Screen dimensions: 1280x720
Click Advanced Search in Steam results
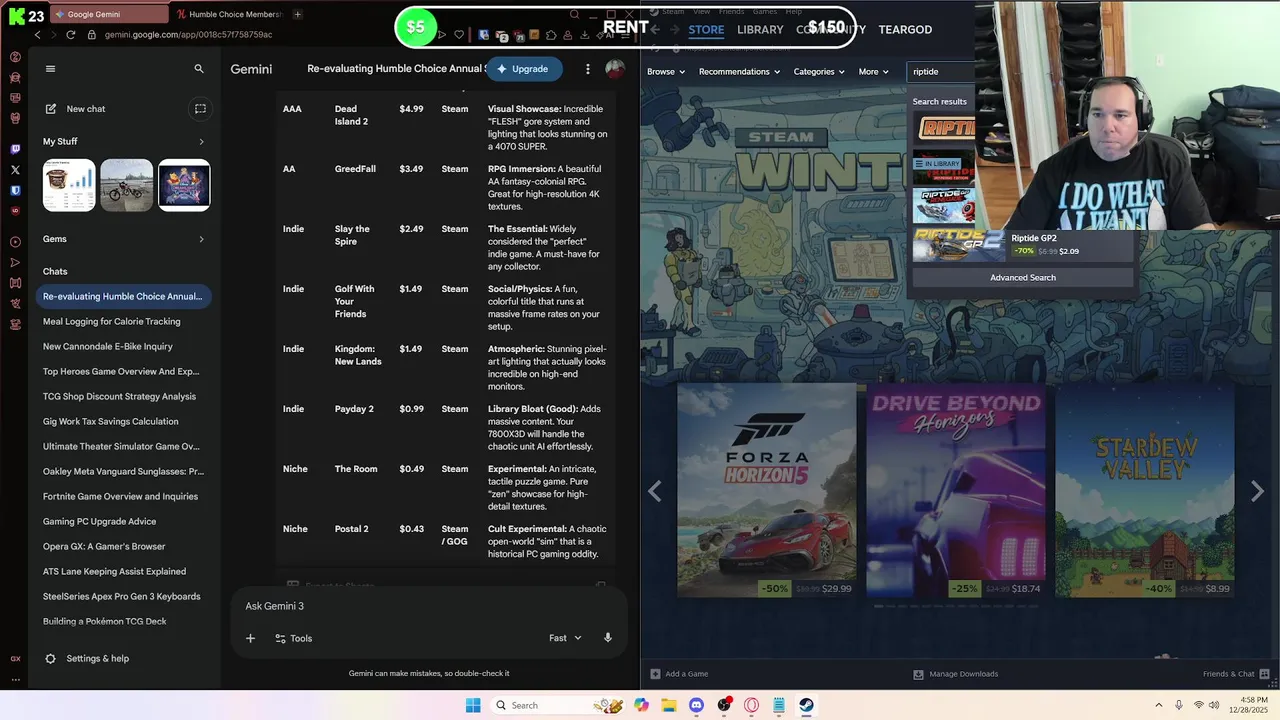click(1023, 277)
